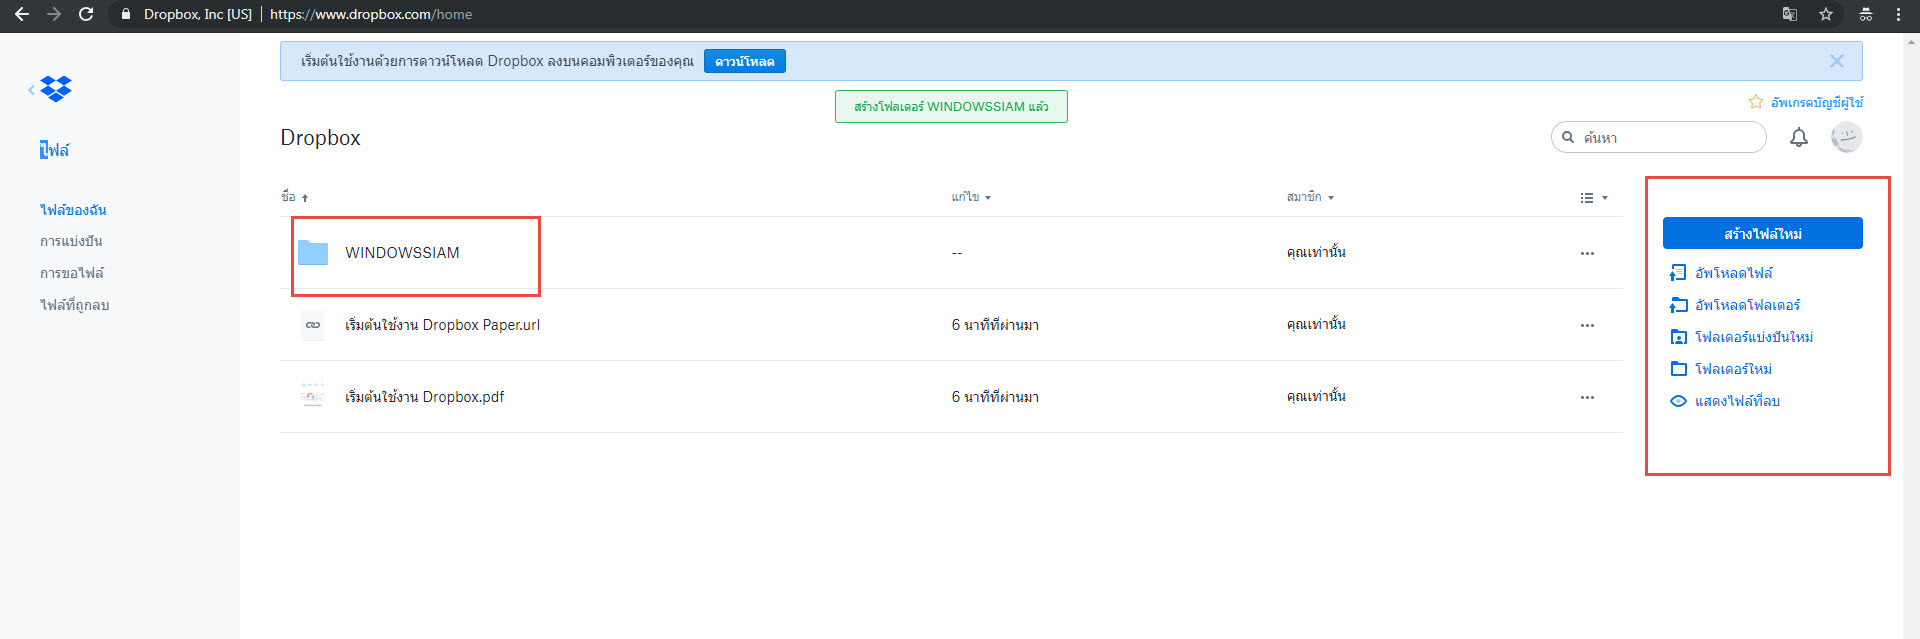Open the translate page icon
The width and height of the screenshot is (1920, 639).
pos(1789,14)
